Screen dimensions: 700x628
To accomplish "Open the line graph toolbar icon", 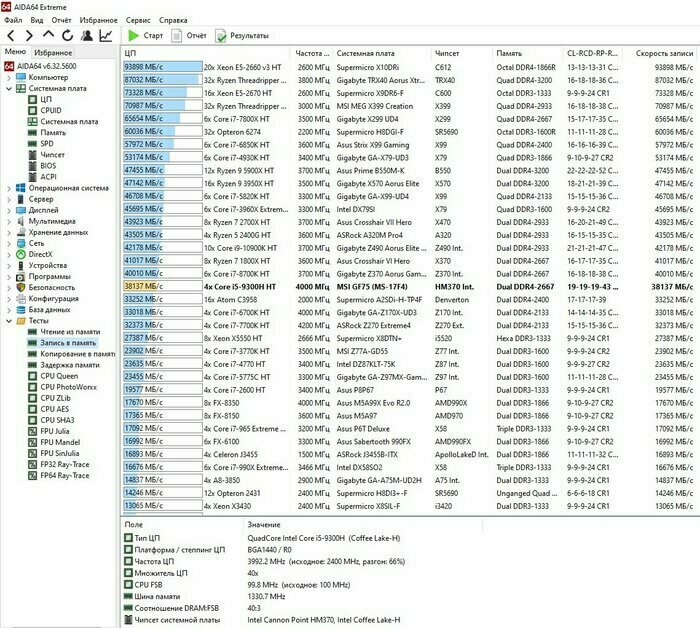I will (x=105, y=36).
